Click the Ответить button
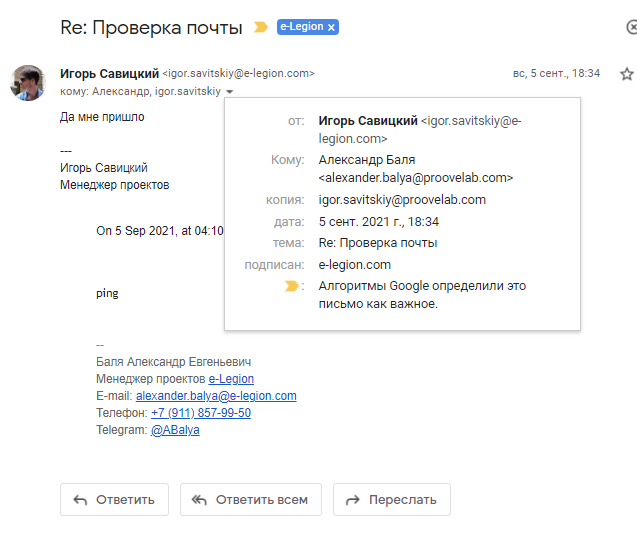The width and height of the screenshot is (637, 557). [114, 499]
